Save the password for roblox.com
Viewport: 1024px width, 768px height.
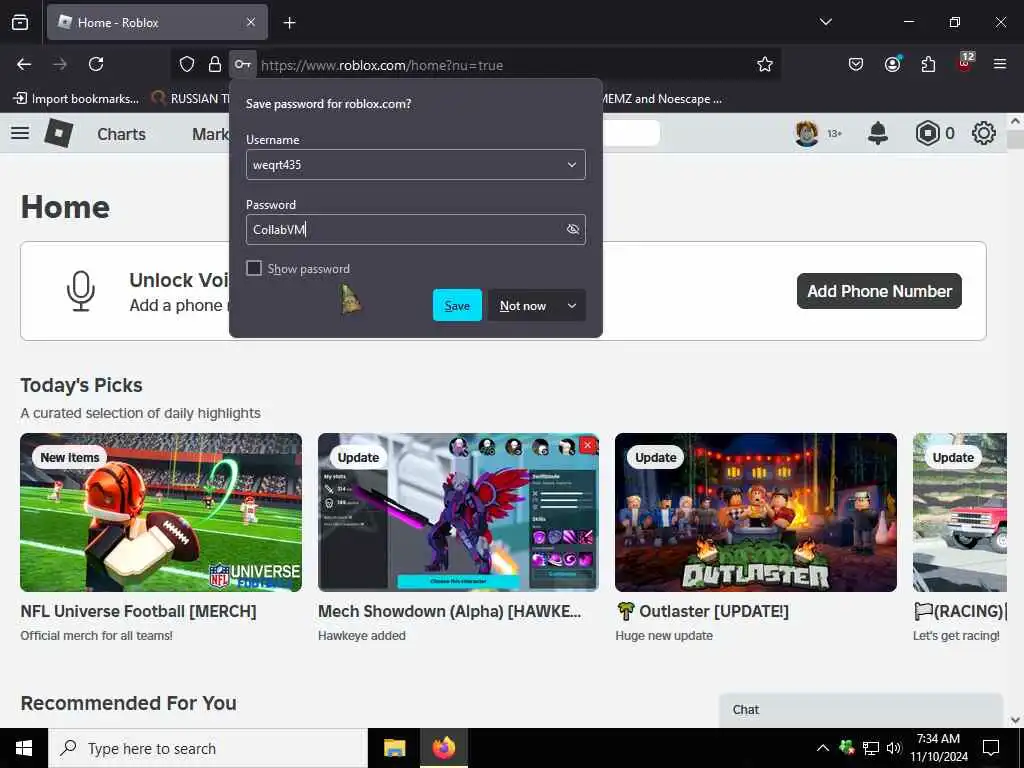[x=457, y=305]
